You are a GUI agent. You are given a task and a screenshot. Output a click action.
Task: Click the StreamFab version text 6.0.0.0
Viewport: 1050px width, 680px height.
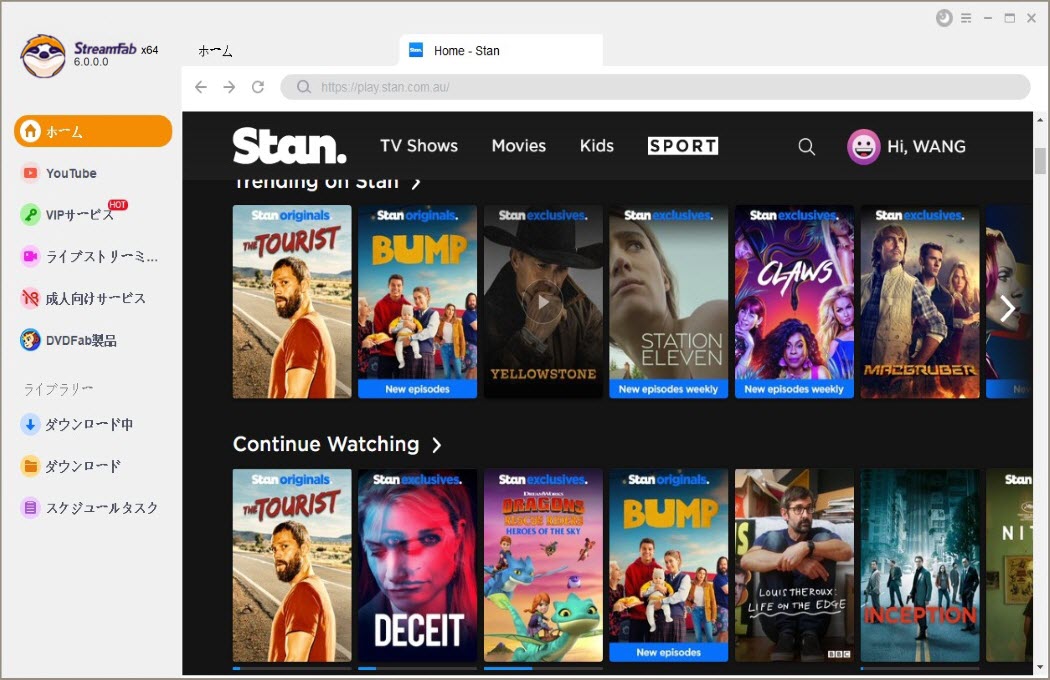click(91, 62)
